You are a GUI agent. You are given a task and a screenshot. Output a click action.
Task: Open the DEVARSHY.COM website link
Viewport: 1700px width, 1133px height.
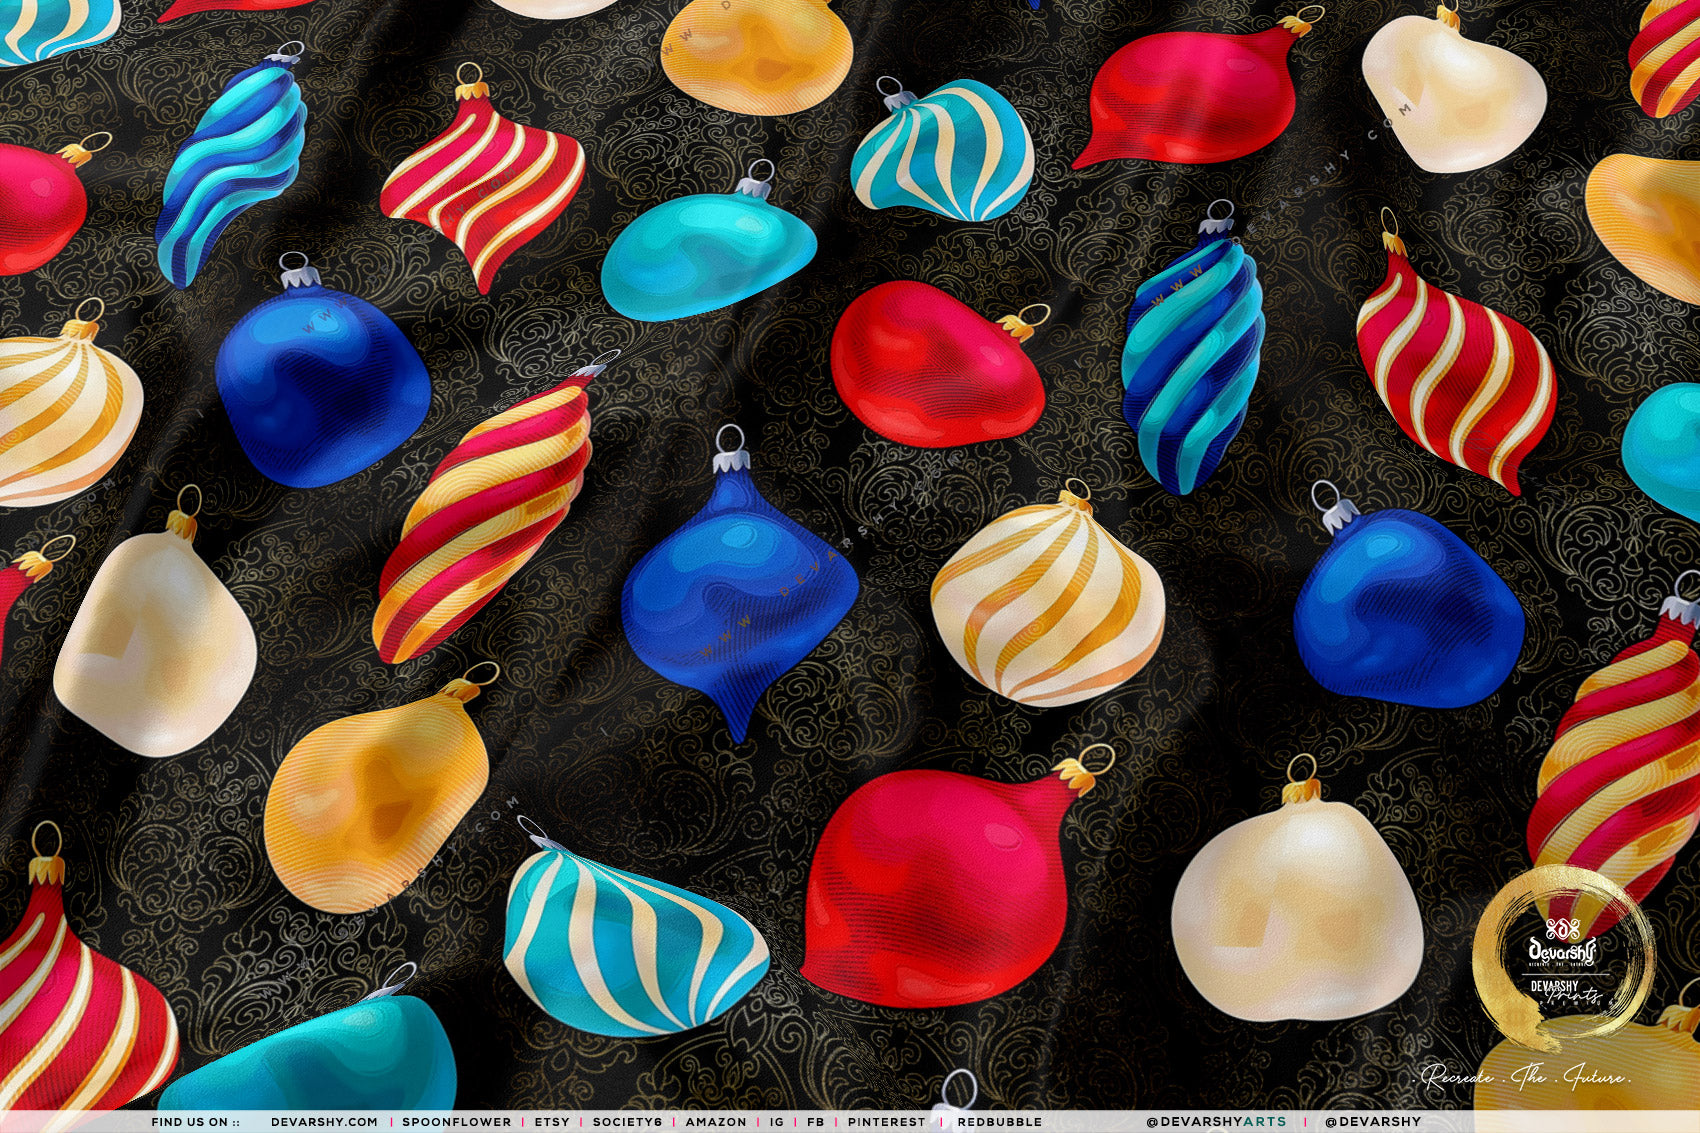(324, 1122)
